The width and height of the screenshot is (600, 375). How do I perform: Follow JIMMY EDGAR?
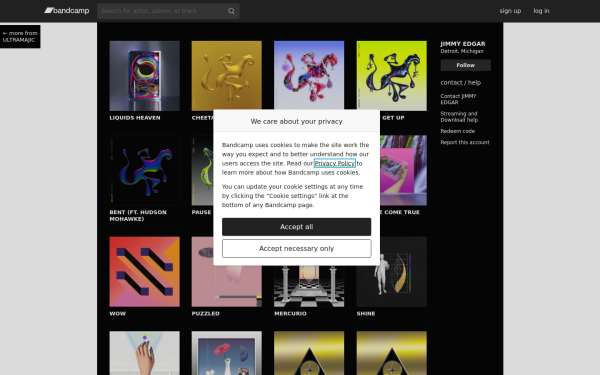pos(465,65)
